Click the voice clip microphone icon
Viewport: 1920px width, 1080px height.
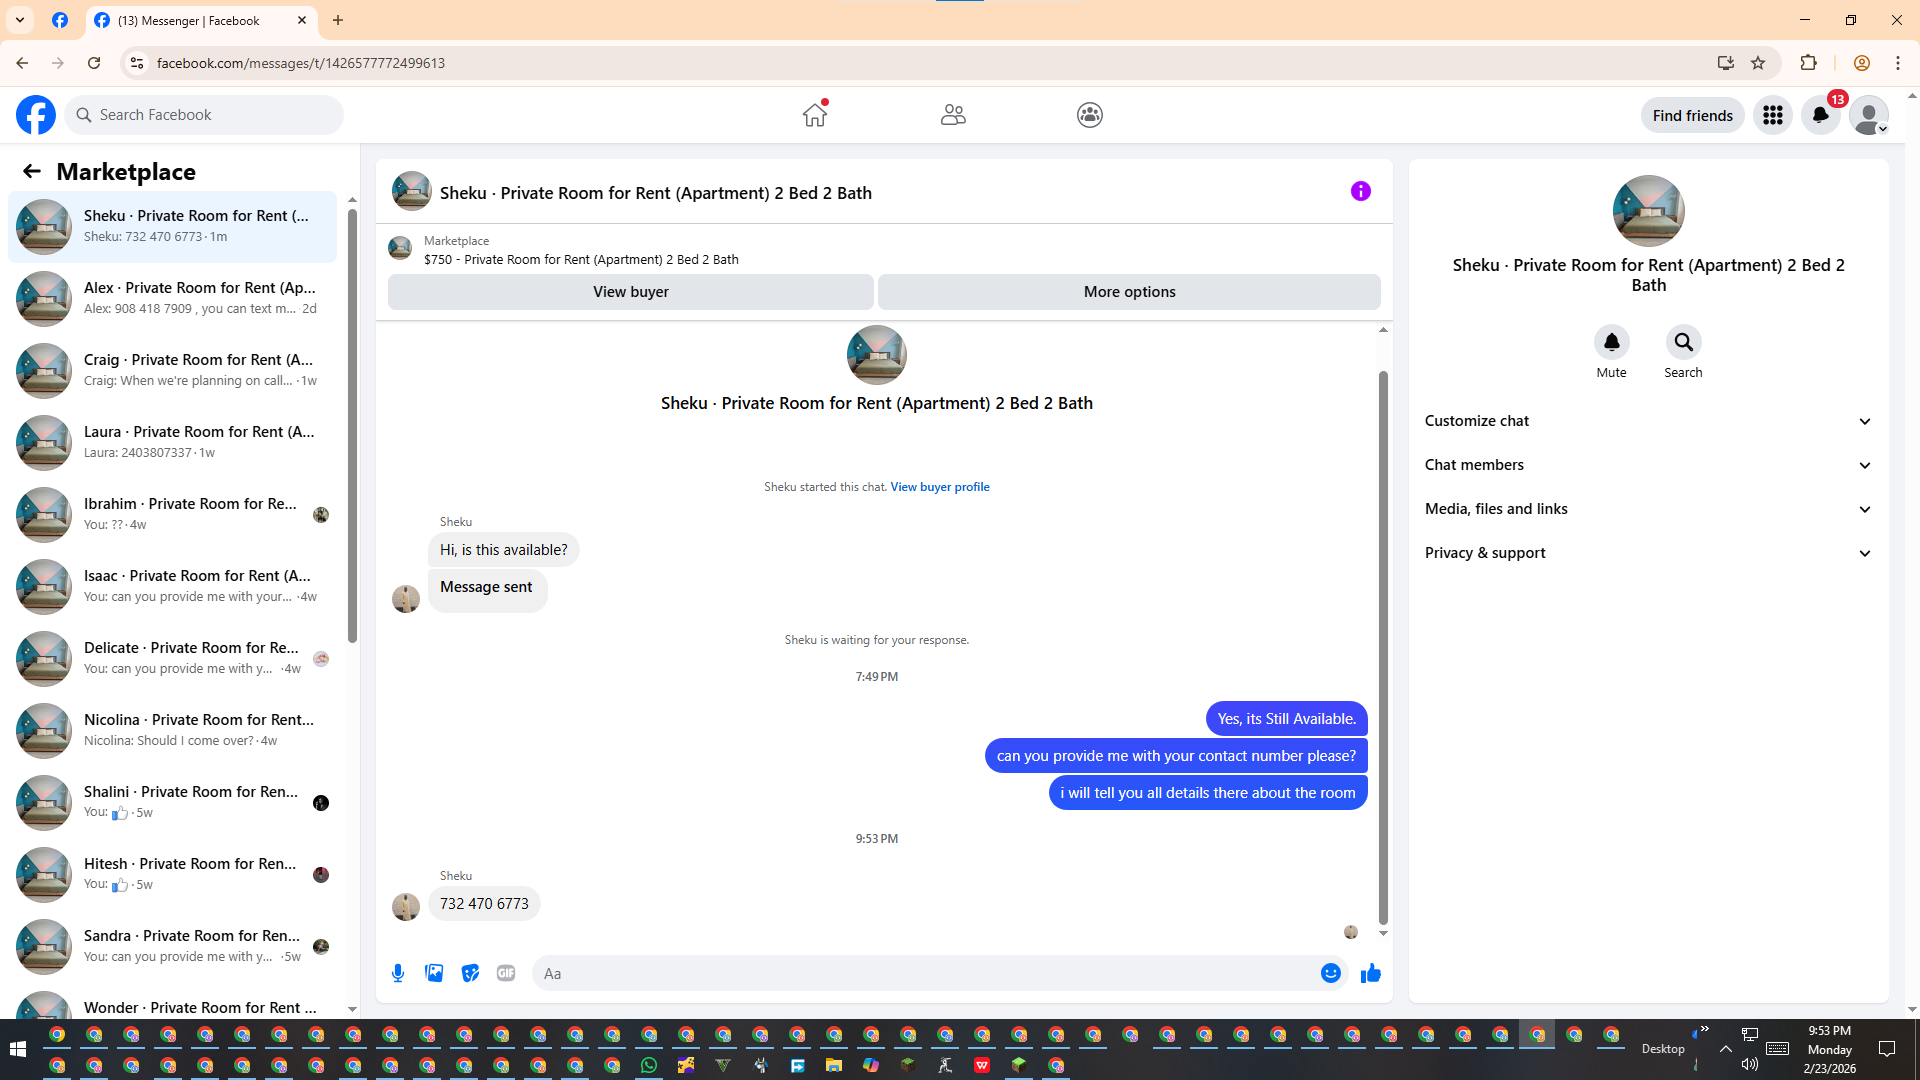398,973
